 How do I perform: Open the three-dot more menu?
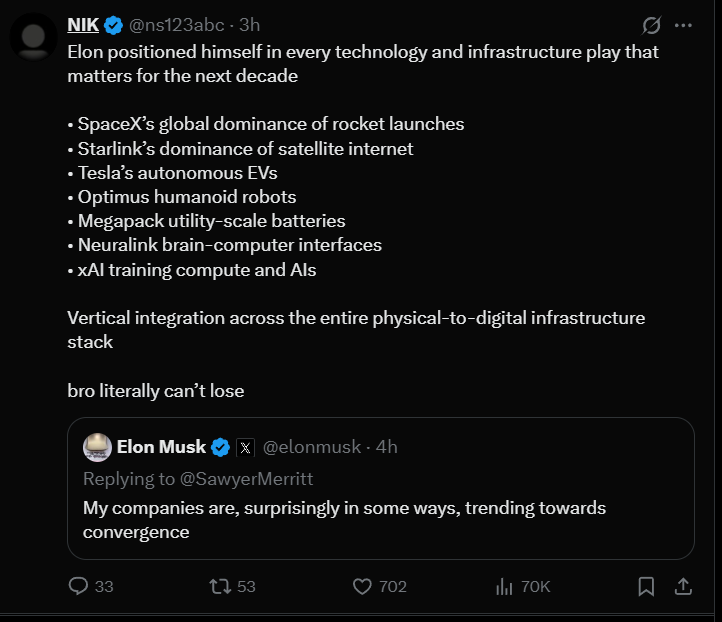684,25
